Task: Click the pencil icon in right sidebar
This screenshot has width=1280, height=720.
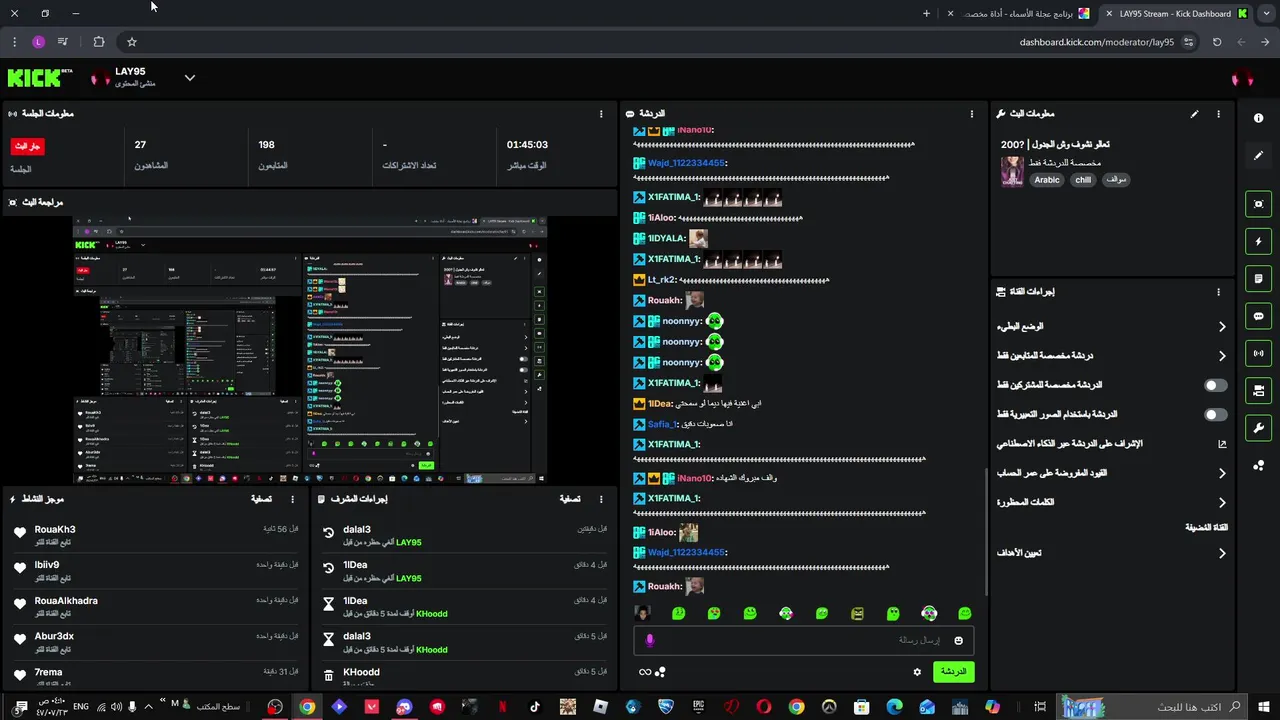Action: 1258,156
